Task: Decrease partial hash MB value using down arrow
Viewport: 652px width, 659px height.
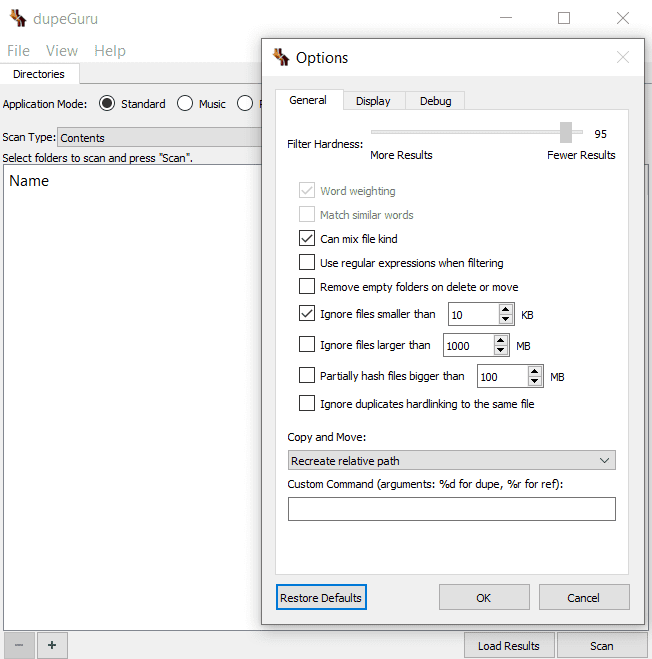Action: pos(534,382)
